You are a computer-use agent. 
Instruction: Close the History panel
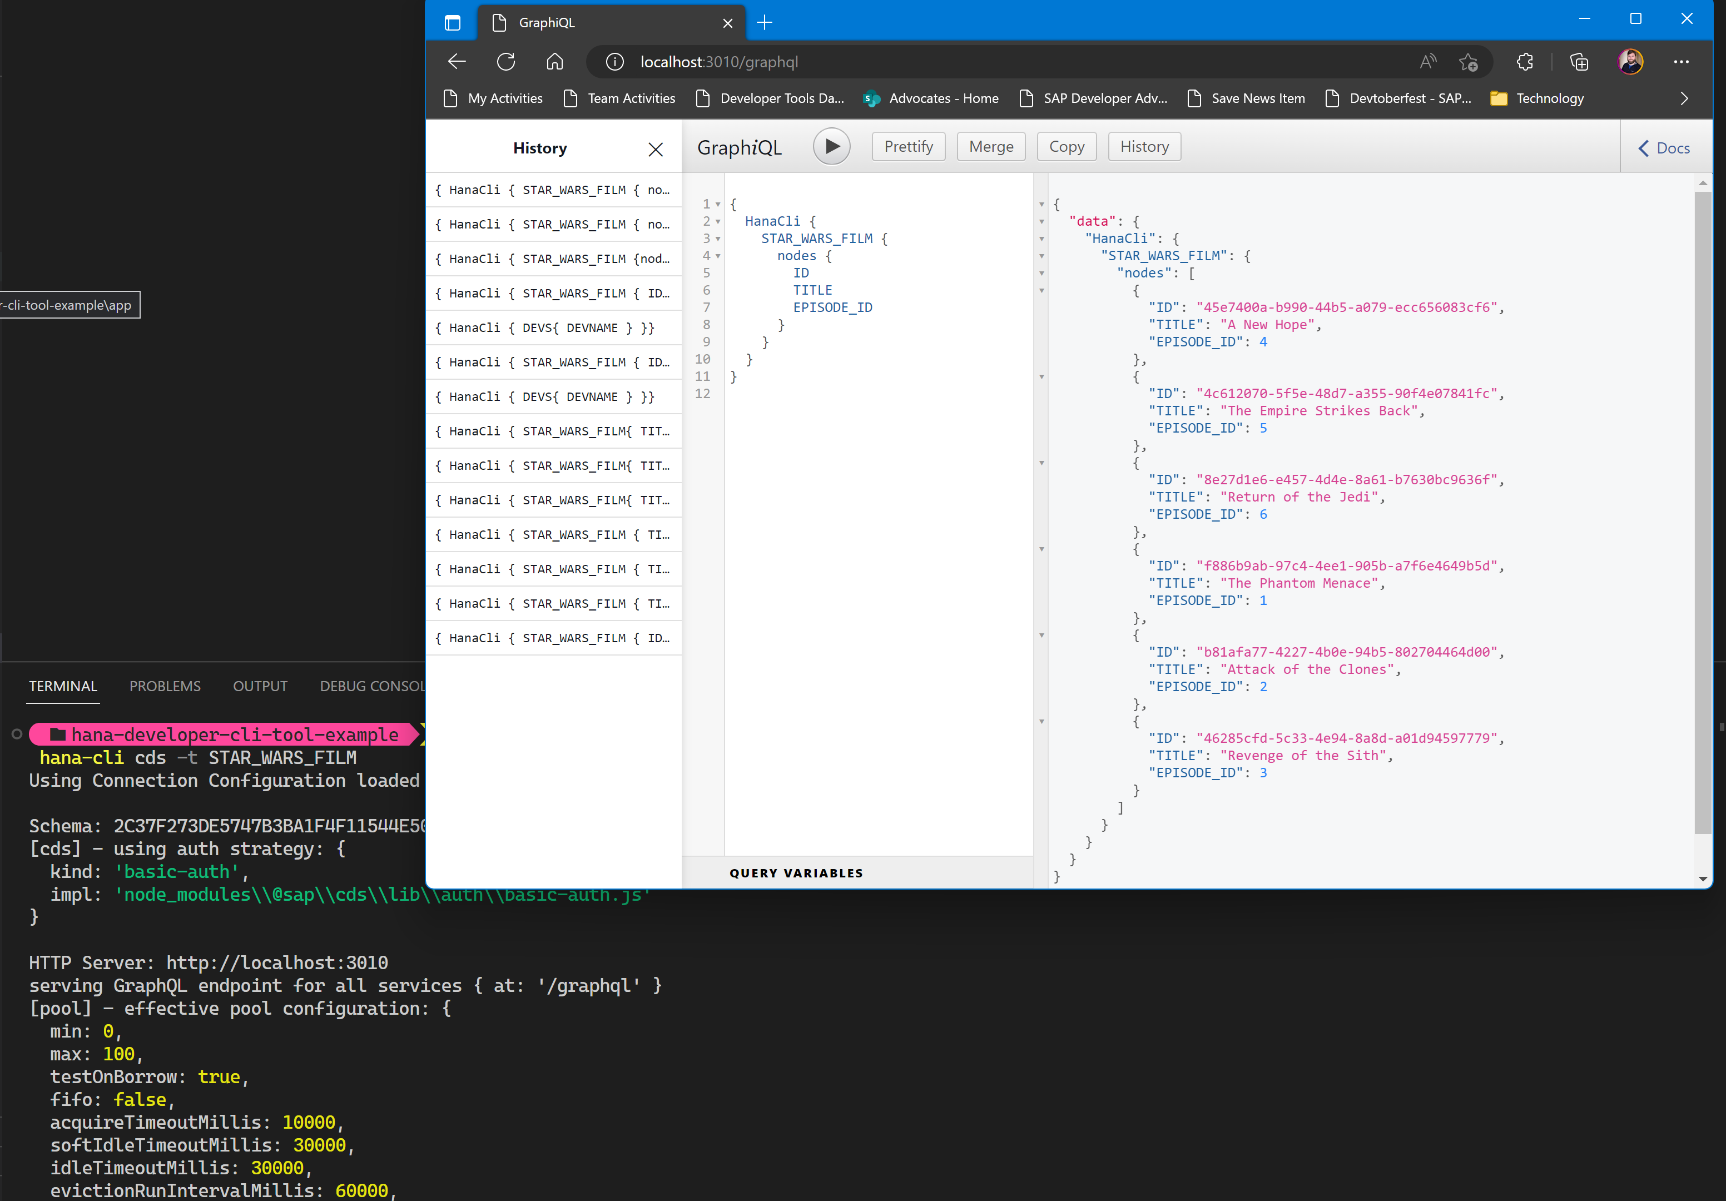pos(655,149)
